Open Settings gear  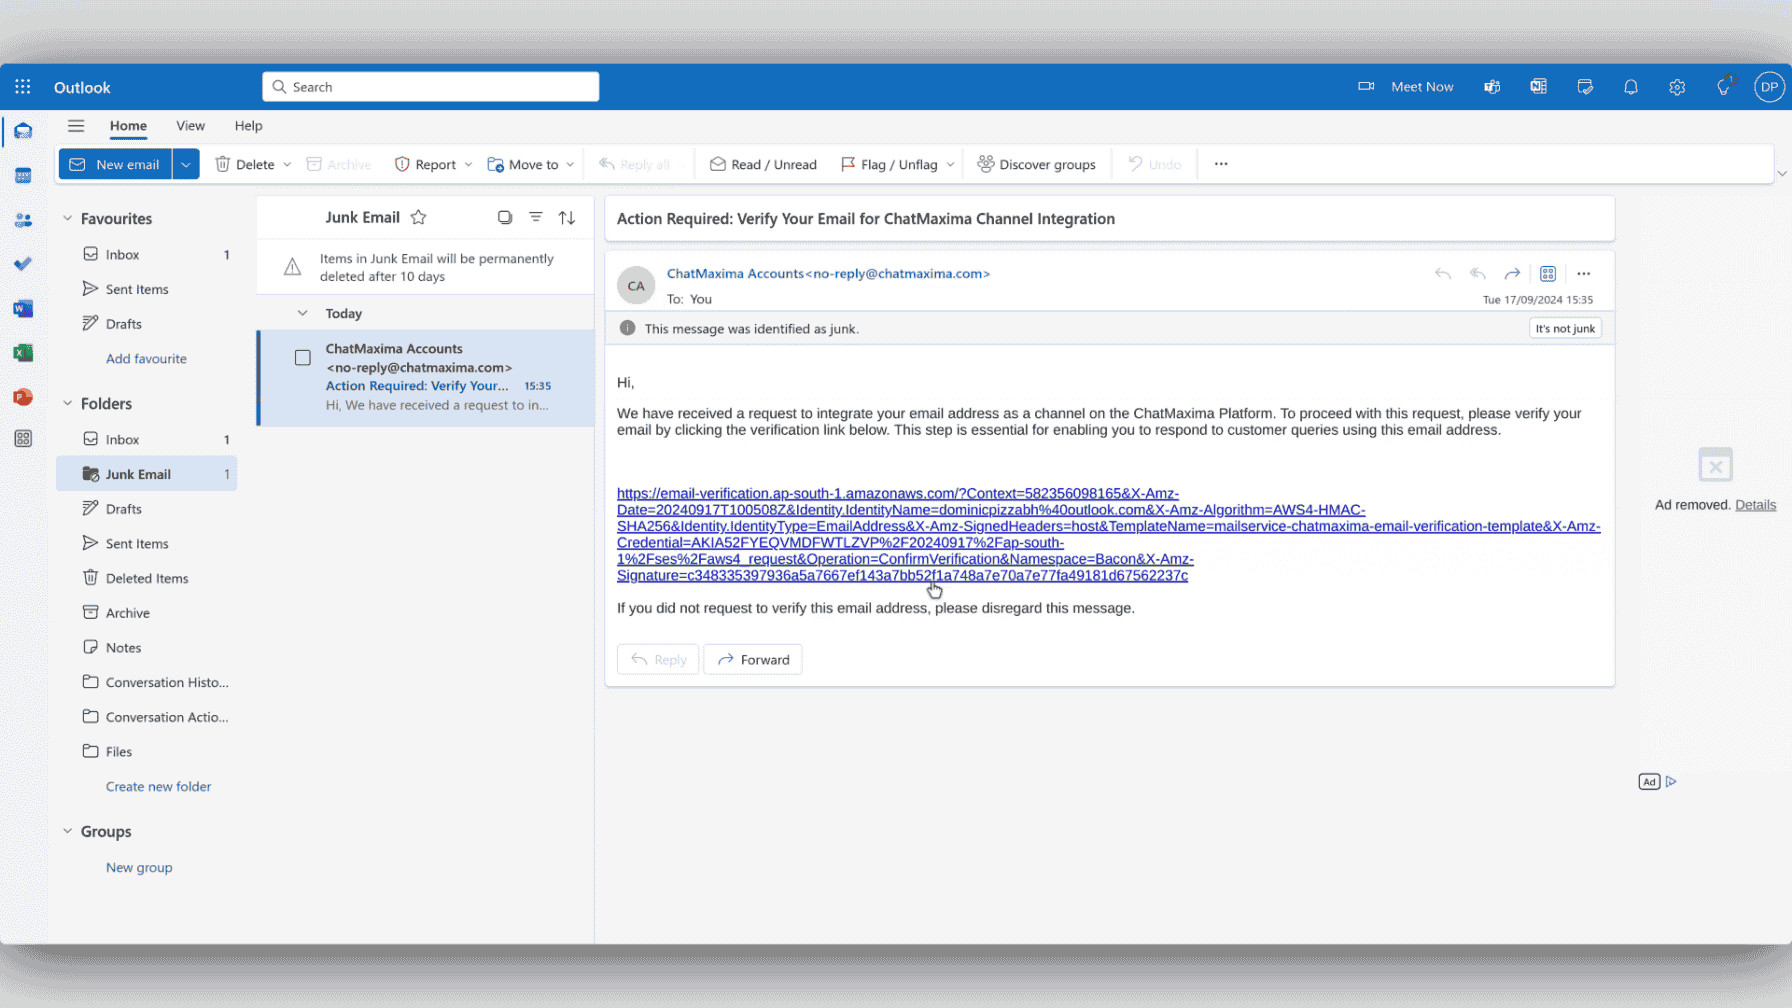[x=1677, y=87]
